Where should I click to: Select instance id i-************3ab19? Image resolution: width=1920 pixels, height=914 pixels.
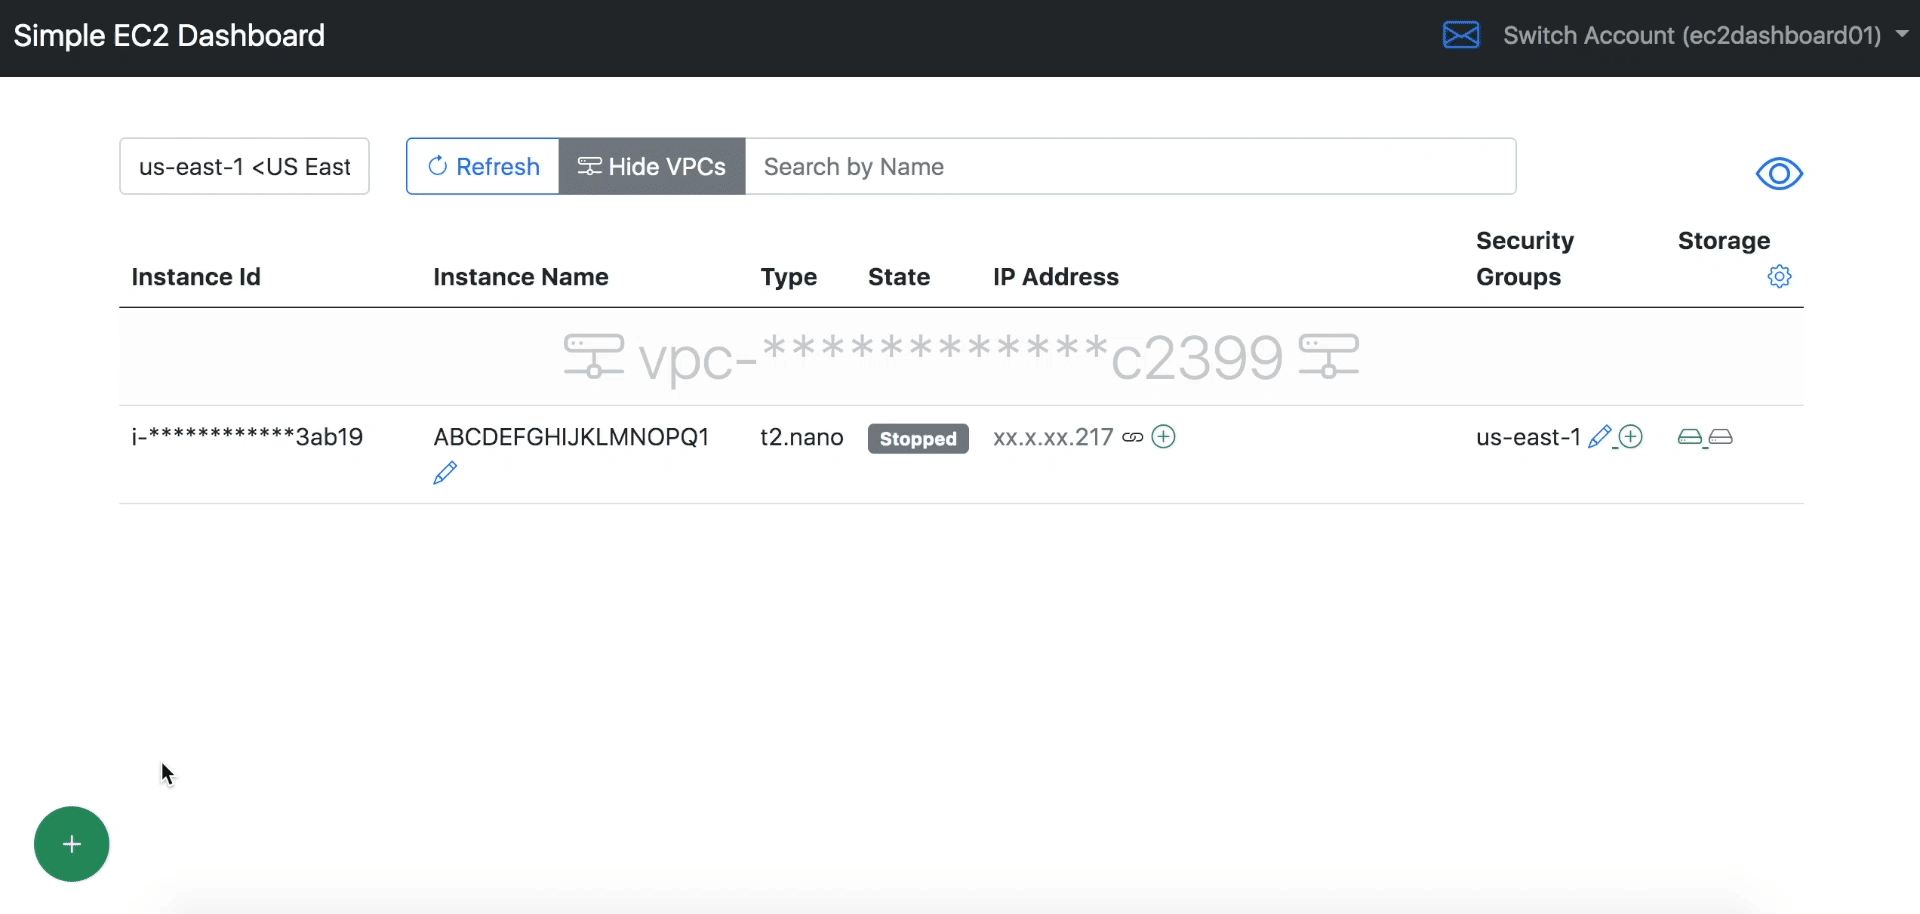(x=247, y=437)
